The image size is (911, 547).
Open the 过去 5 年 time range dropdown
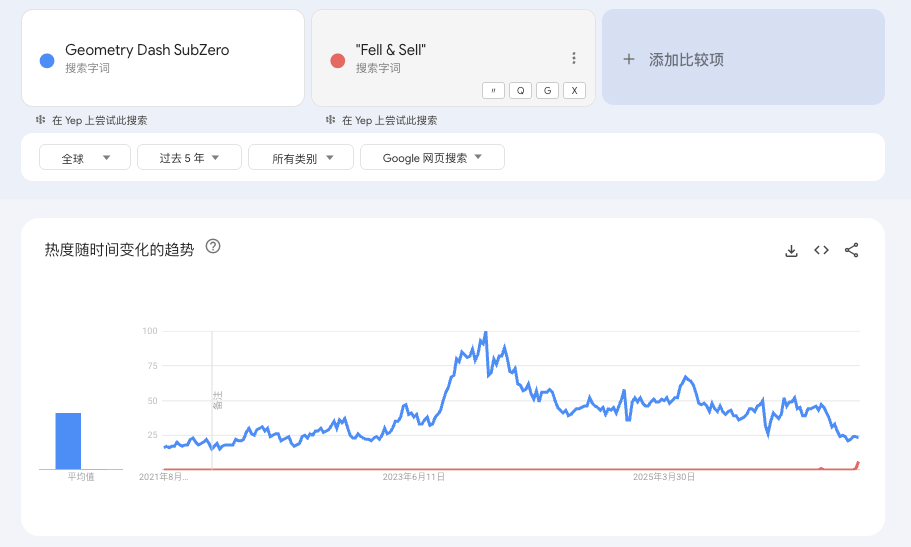pyautogui.click(x=189, y=158)
